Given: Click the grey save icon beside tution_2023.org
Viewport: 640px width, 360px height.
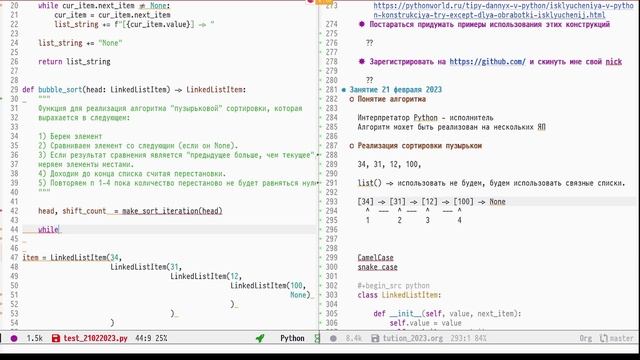Looking at the screenshot, I should 375,338.
